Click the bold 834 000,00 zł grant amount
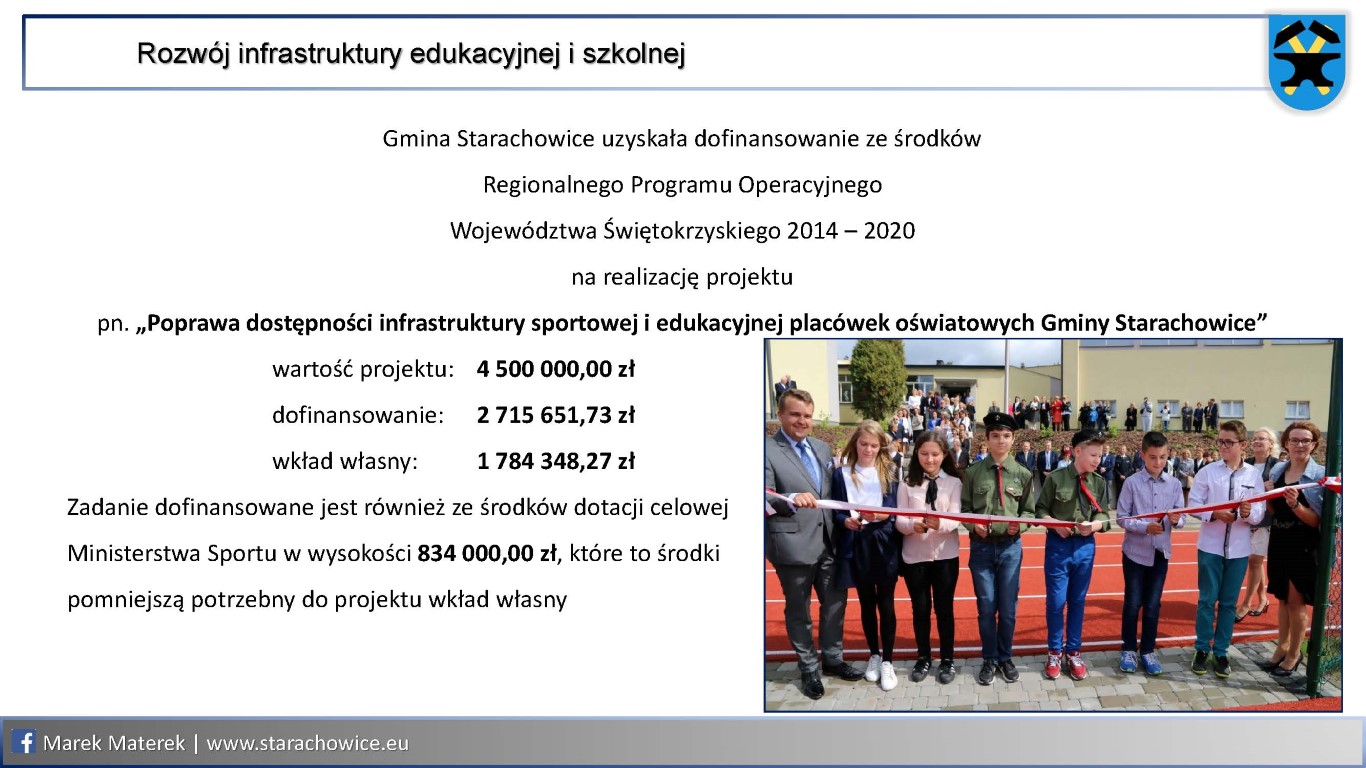1366x768 pixels. (486, 553)
